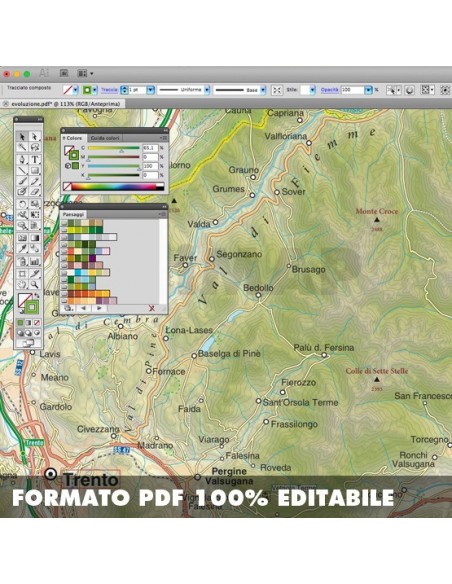Select the Type (T) tool
The width and height of the screenshot is (452, 584).
point(35,160)
